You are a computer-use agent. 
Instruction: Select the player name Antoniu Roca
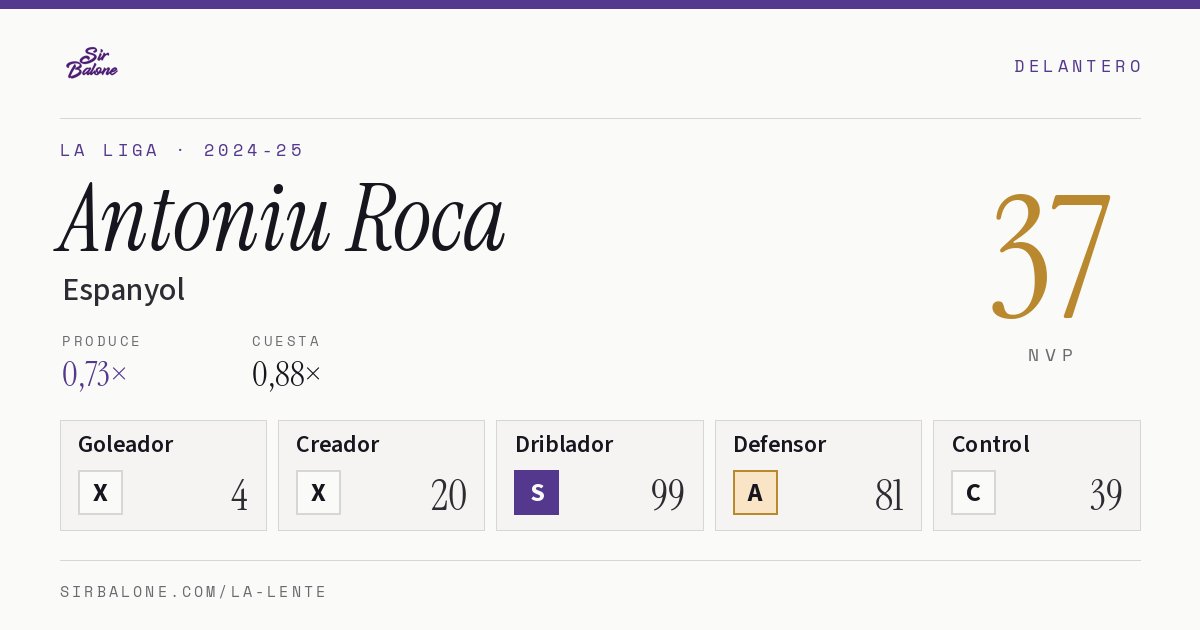point(282,218)
